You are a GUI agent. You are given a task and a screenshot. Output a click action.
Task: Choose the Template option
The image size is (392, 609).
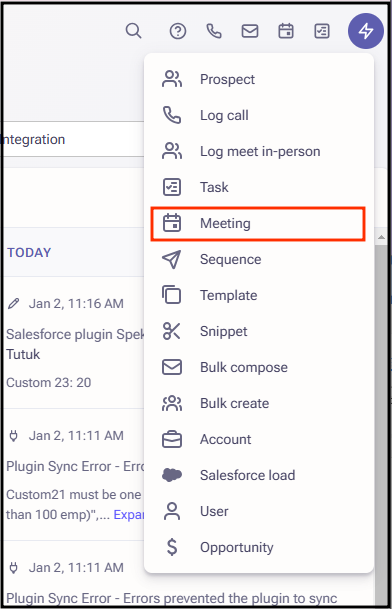click(258, 295)
